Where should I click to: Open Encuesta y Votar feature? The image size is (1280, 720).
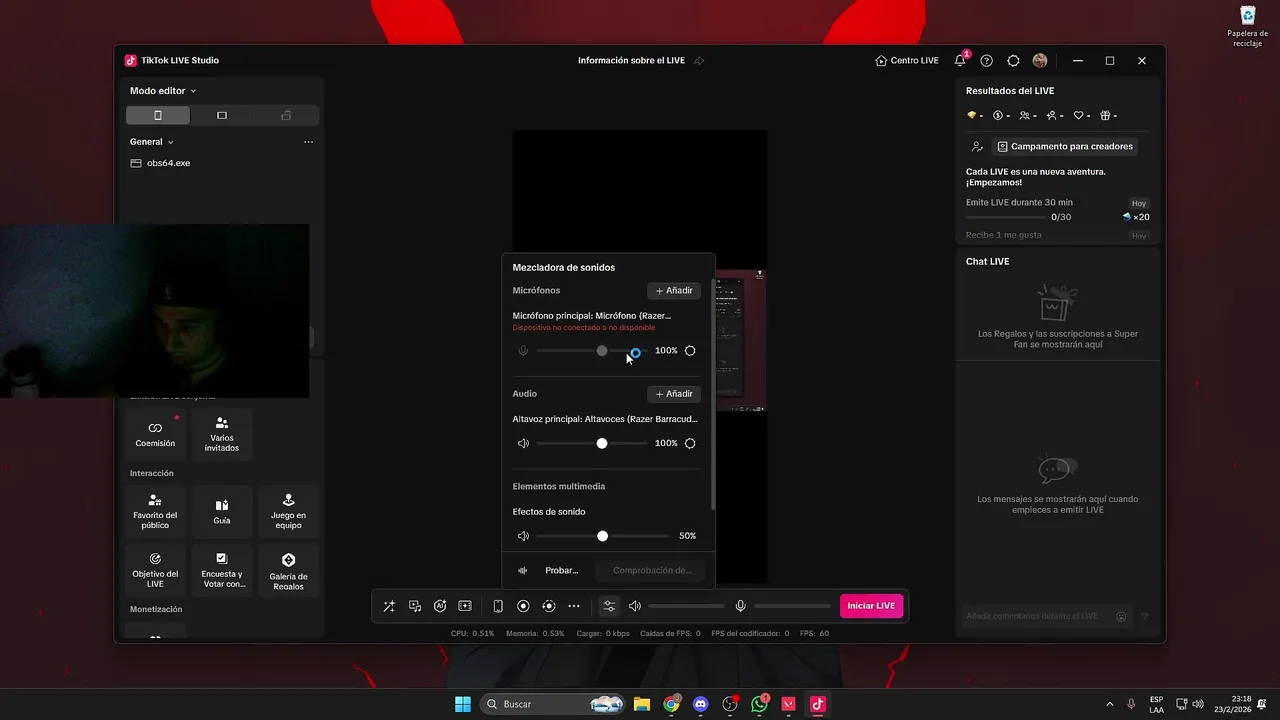(222, 570)
